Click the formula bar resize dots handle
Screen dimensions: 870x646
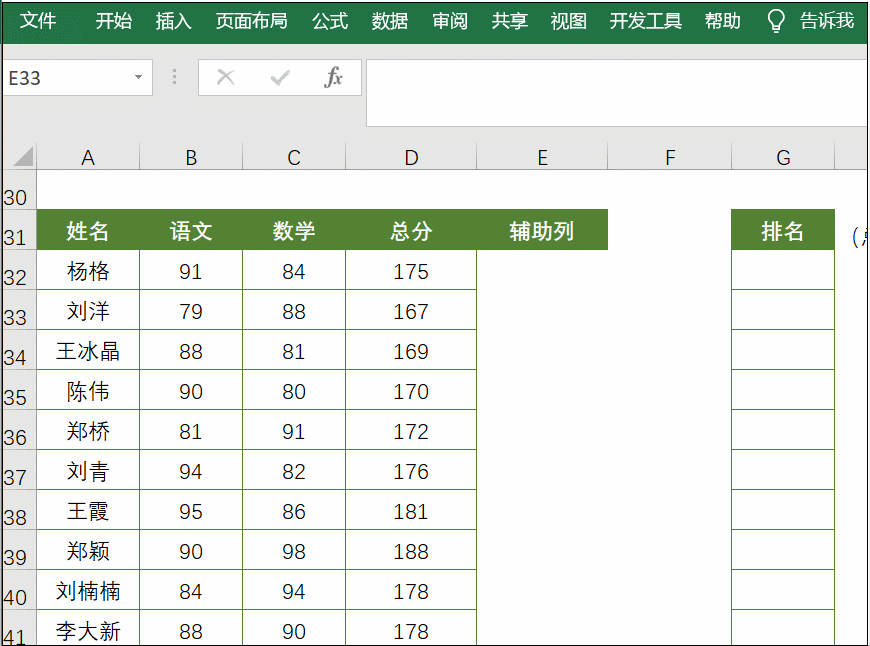click(x=174, y=77)
